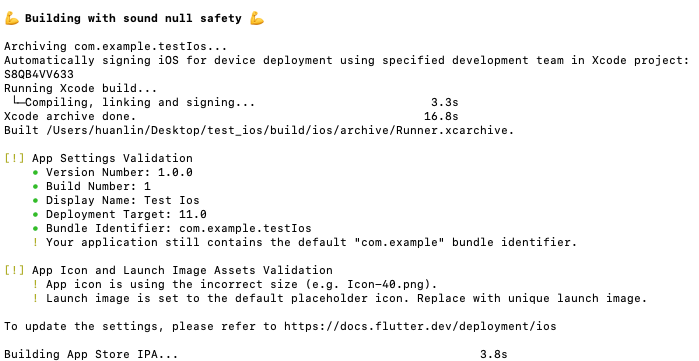Click yellow exclamation before default bundle identifier warning
Screen dimensions: 699x361
pyautogui.click(x=36, y=242)
